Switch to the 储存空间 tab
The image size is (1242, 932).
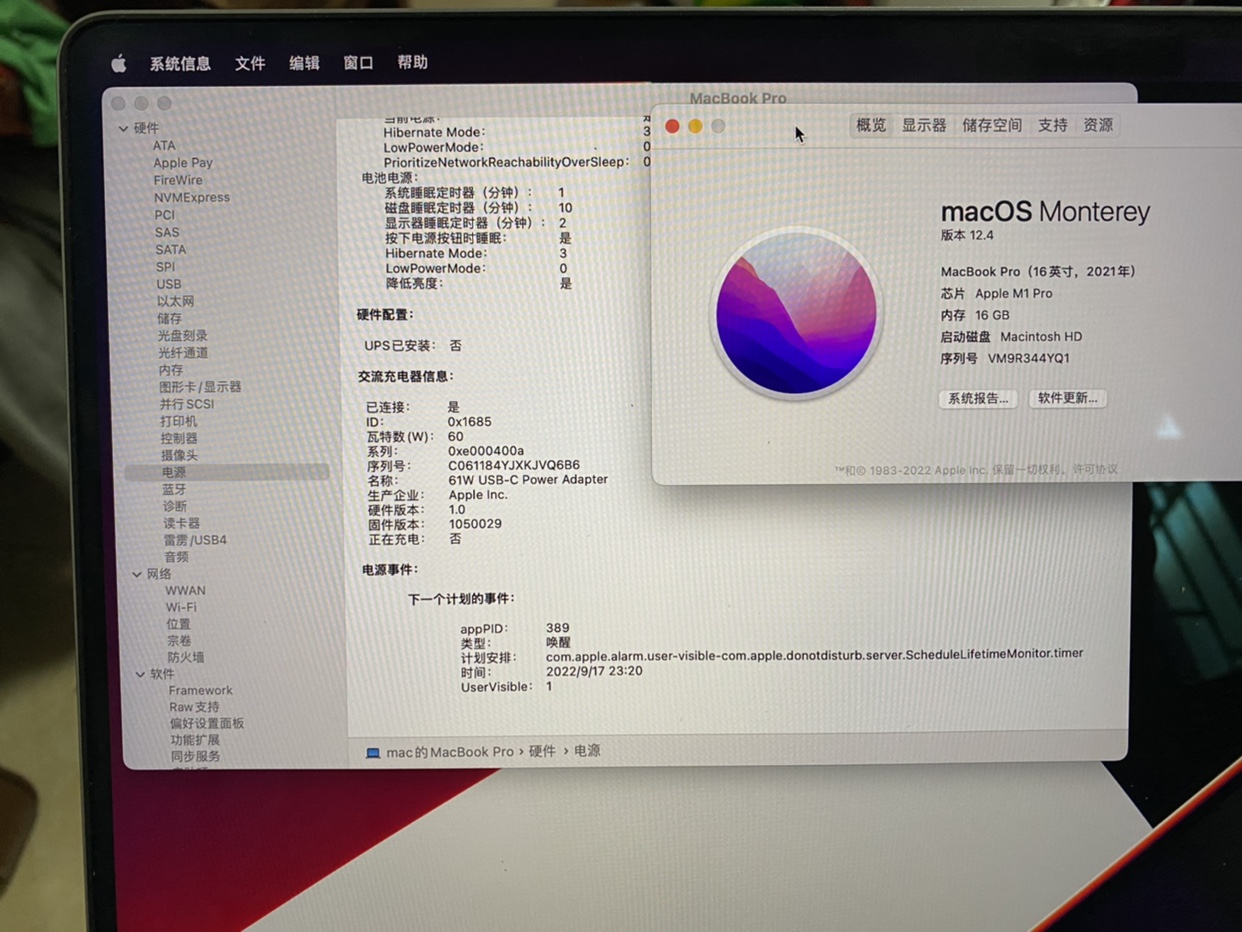pos(992,125)
